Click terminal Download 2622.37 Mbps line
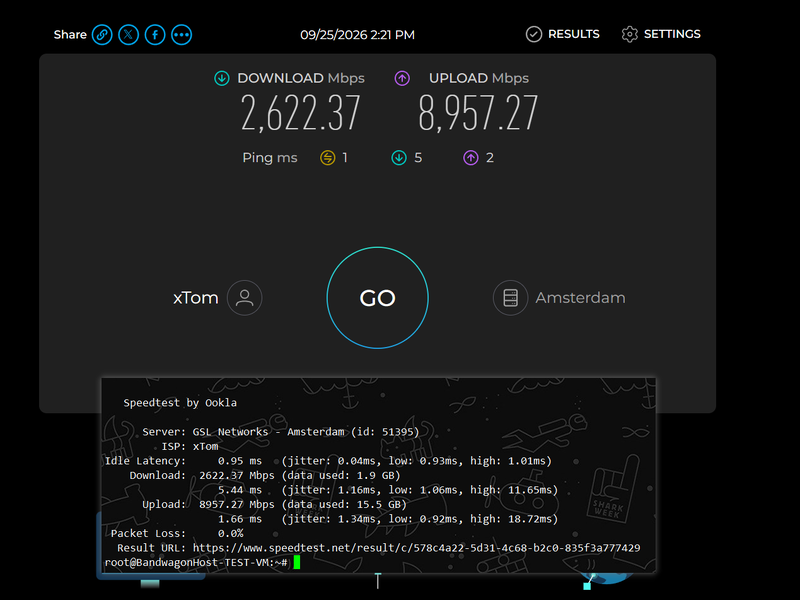This screenshot has width=800, height=600. tap(265, 476)
